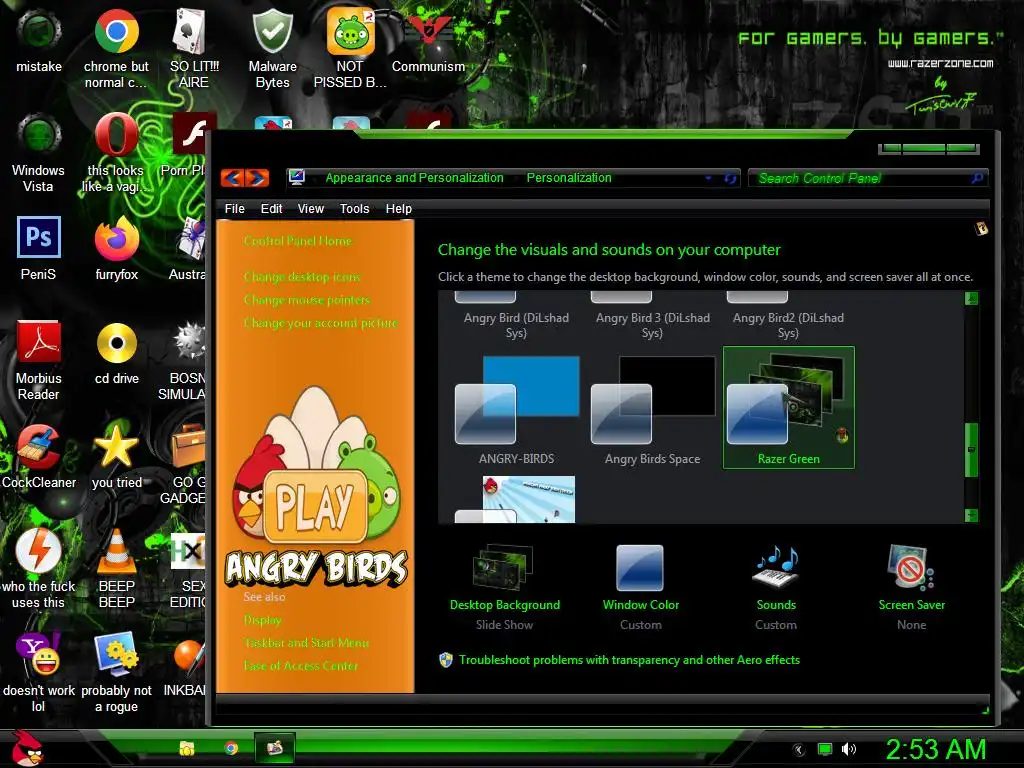Click the theme list scrollbar thumb
The width and height of the screenshot is (1024, 768).
click(x=971, y=450)
